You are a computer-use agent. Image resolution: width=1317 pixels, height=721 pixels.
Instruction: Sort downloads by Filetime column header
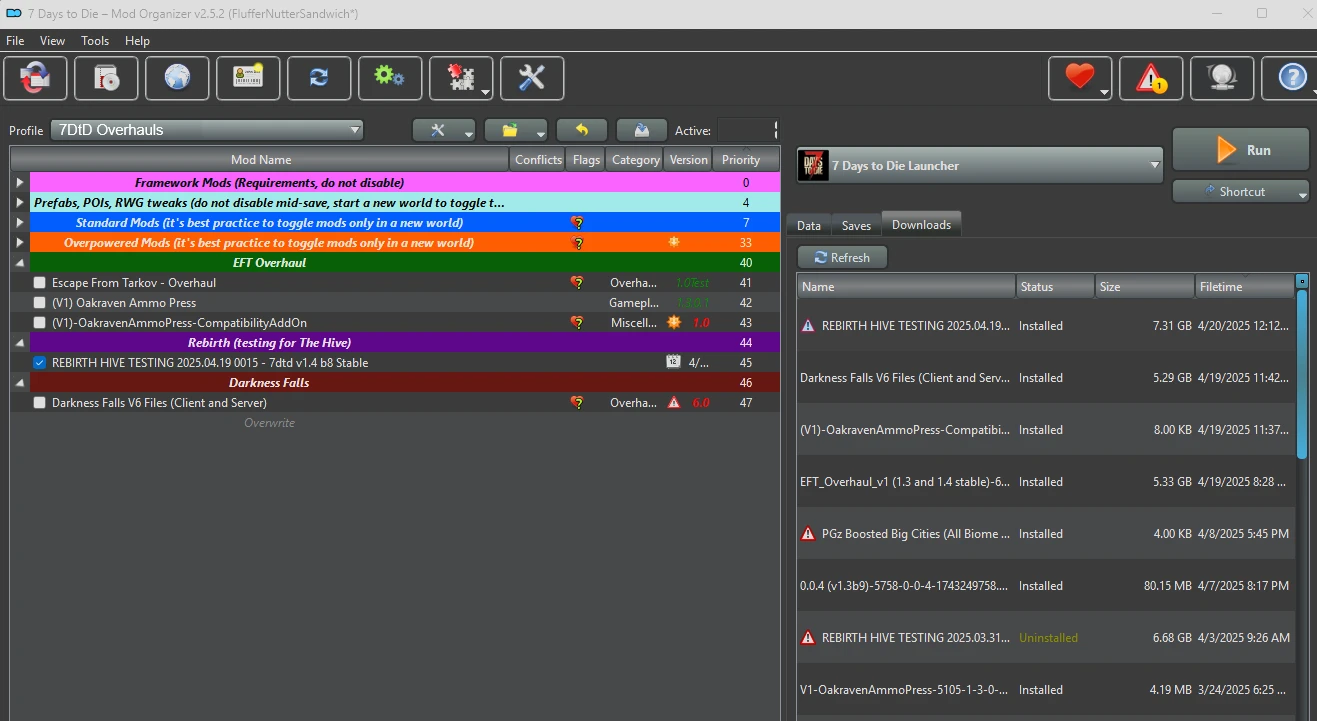click(x=1244, y=286)
